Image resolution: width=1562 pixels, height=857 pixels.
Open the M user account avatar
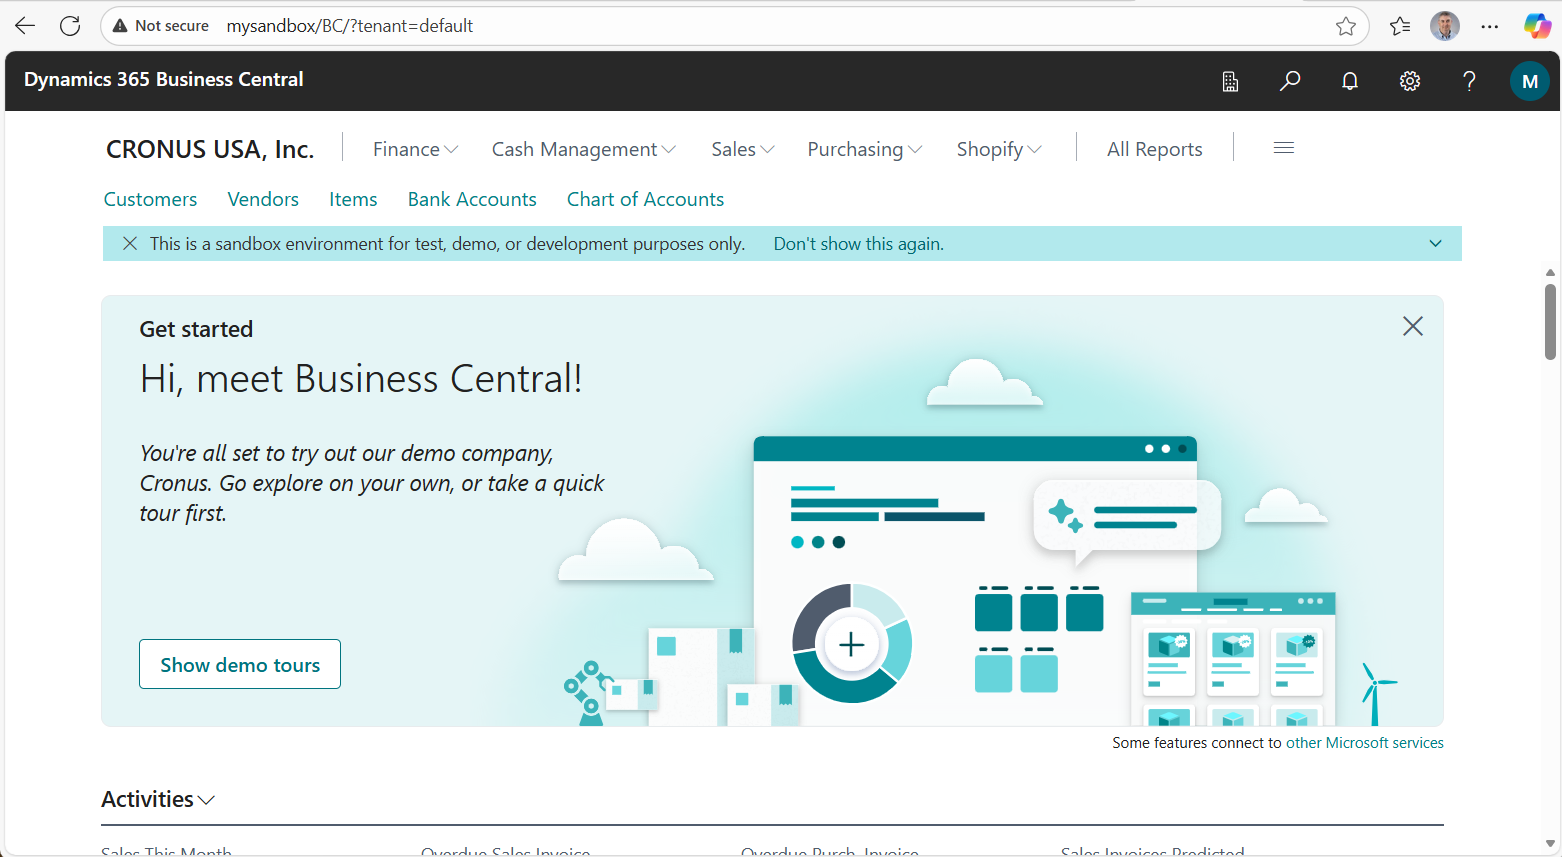(1529, 81)
